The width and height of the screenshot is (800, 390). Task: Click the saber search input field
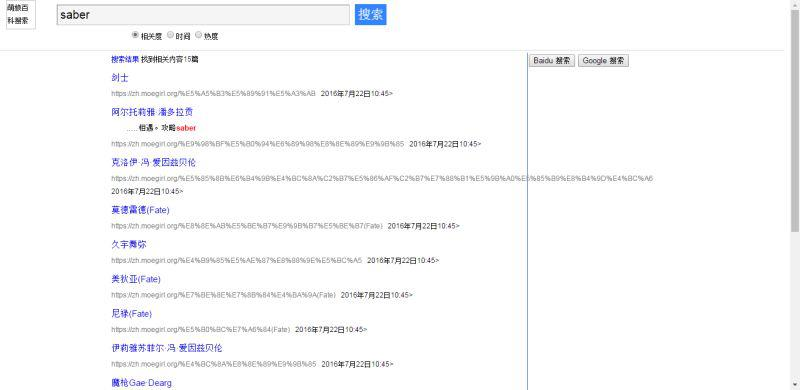[x=203, y=15]
